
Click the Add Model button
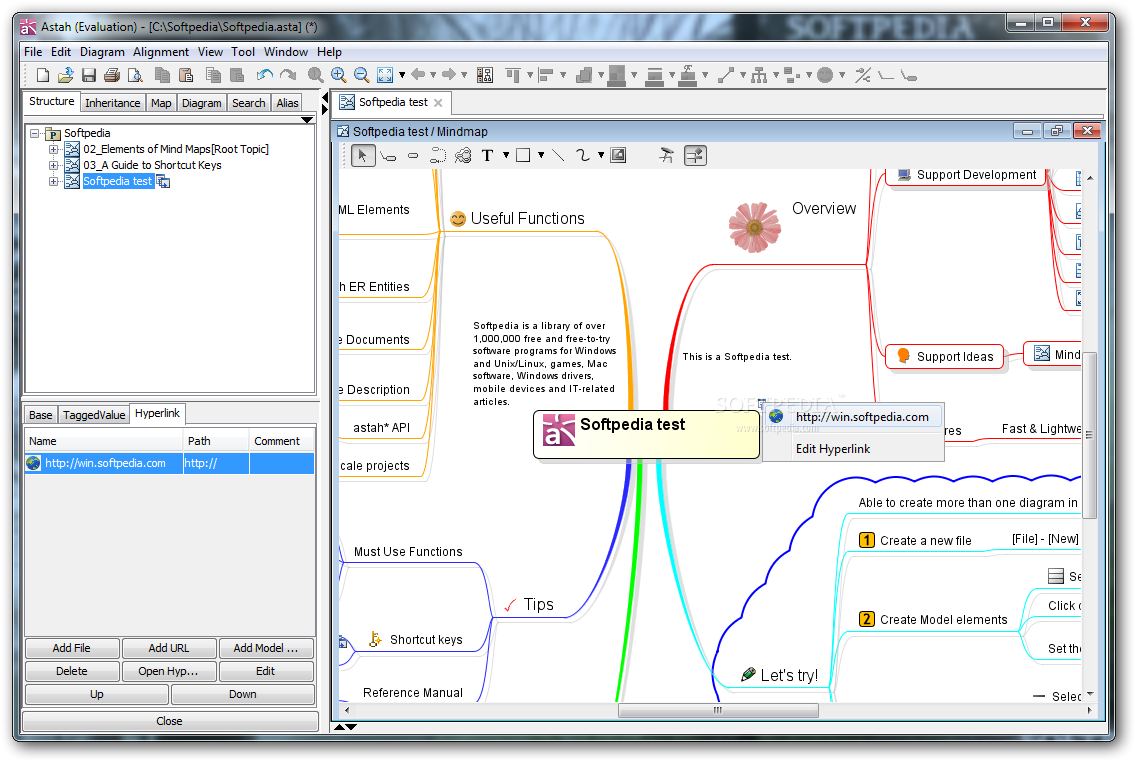pos(266,648)
